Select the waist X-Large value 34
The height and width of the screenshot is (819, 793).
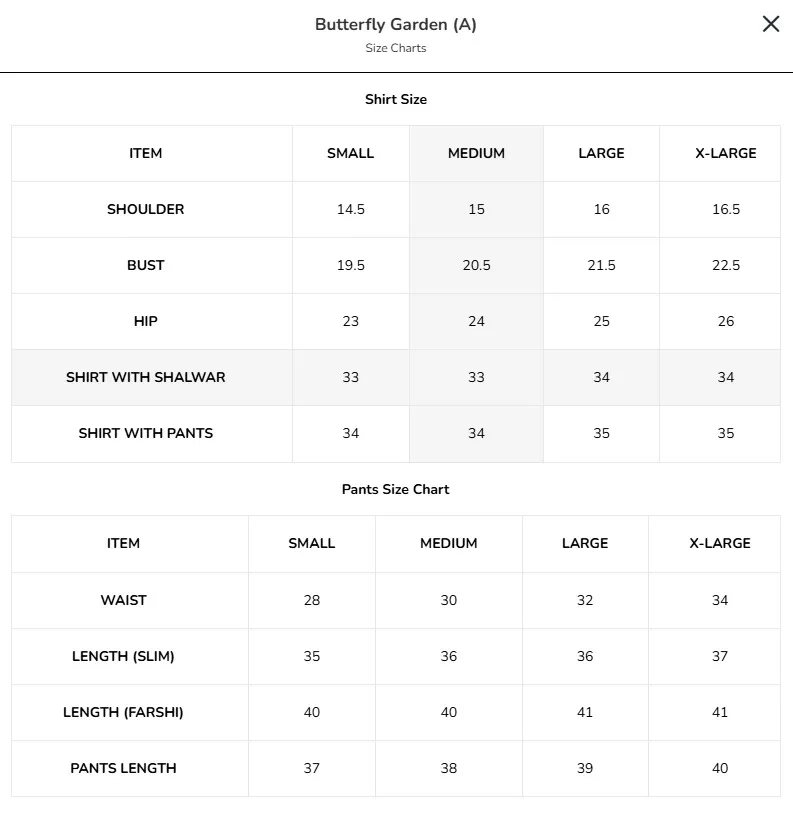(720, 600)
